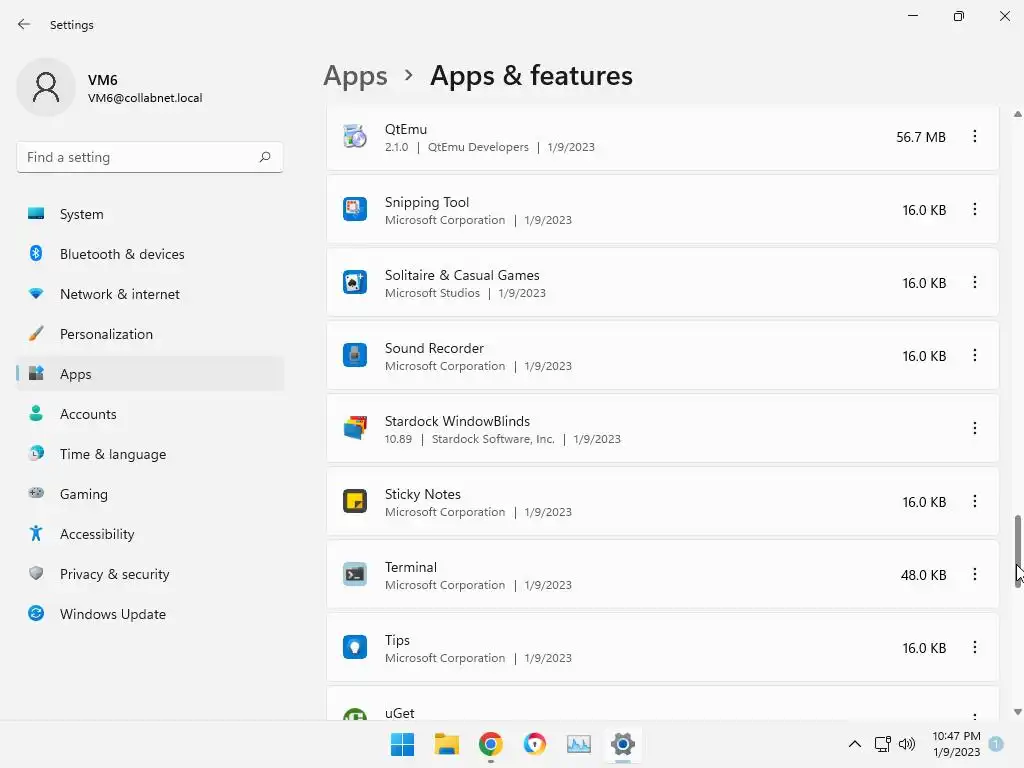
Task: Open three-dot menu for Solitaire & Casual Games
Action: coord(974,283)
